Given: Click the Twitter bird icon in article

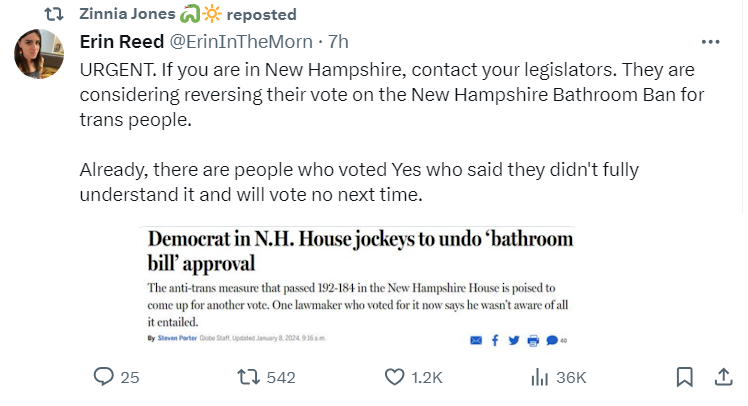Looking at the screenshot, I should point(514,340).
